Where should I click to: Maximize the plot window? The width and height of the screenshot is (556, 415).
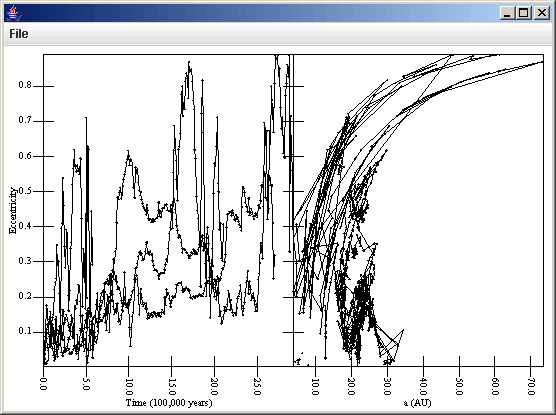[523, 13]
